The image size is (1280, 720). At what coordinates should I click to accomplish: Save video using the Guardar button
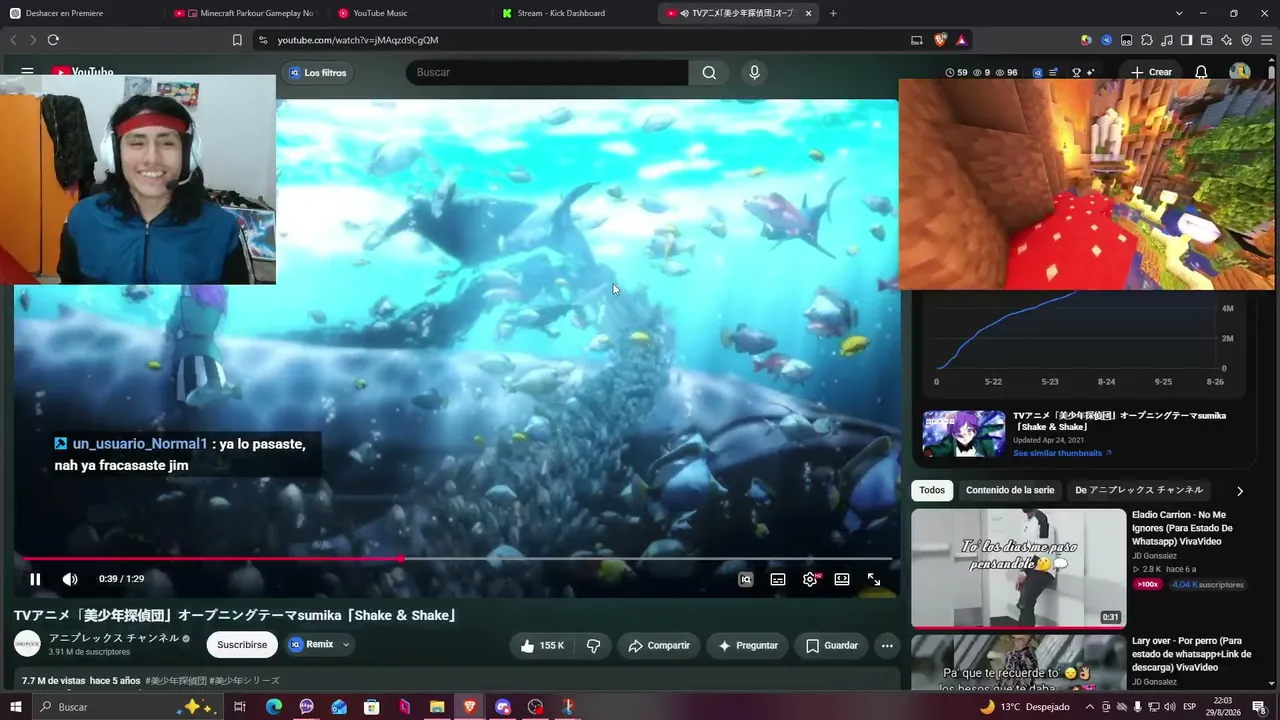832,646
